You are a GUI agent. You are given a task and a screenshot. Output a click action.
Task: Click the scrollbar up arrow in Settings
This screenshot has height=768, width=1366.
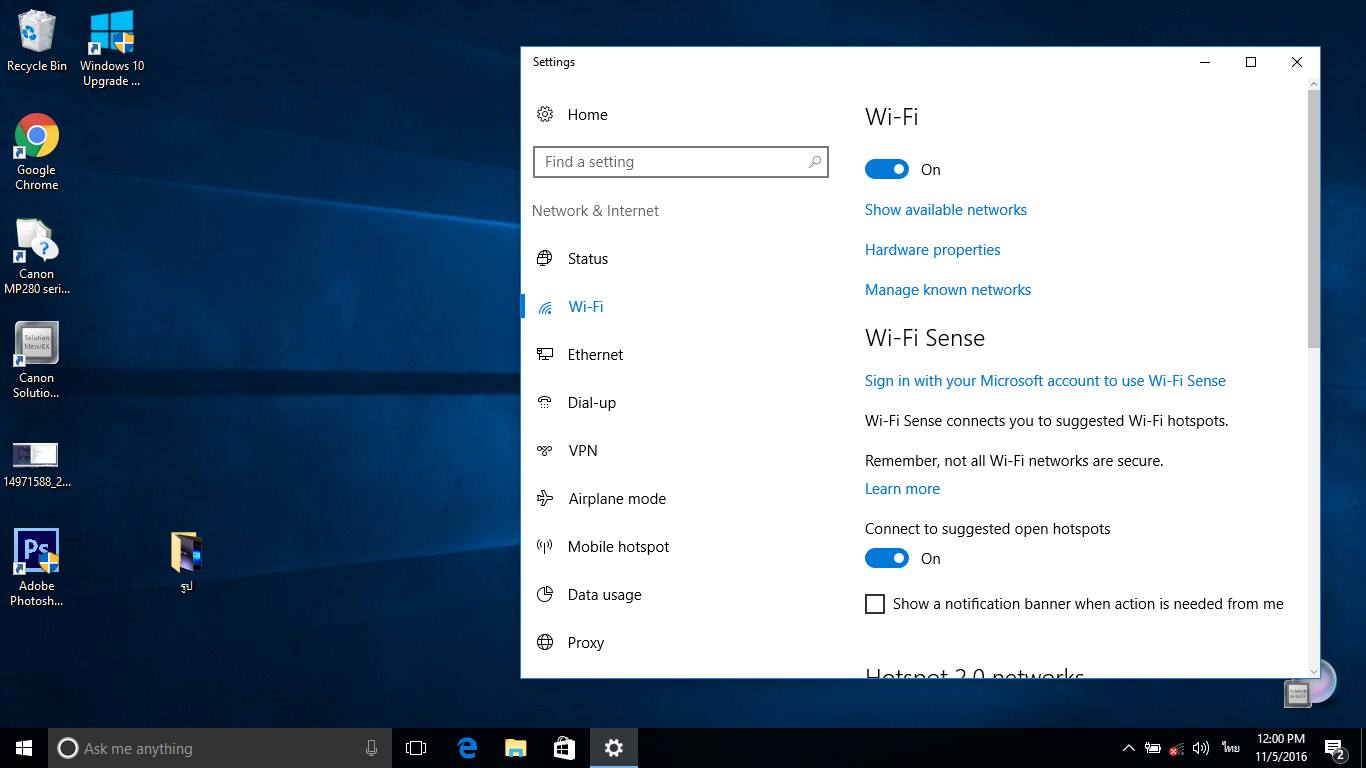(1314, 84)
